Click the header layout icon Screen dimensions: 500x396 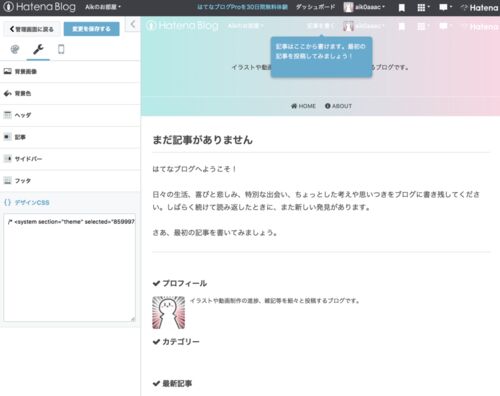coord(8,115)
